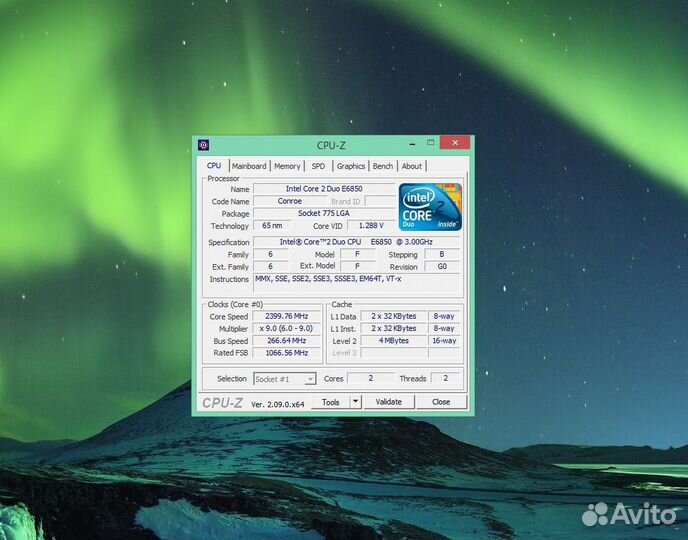Click the Ext. Model value F
The height and width of the screenshot is (540, 688).
358,266
